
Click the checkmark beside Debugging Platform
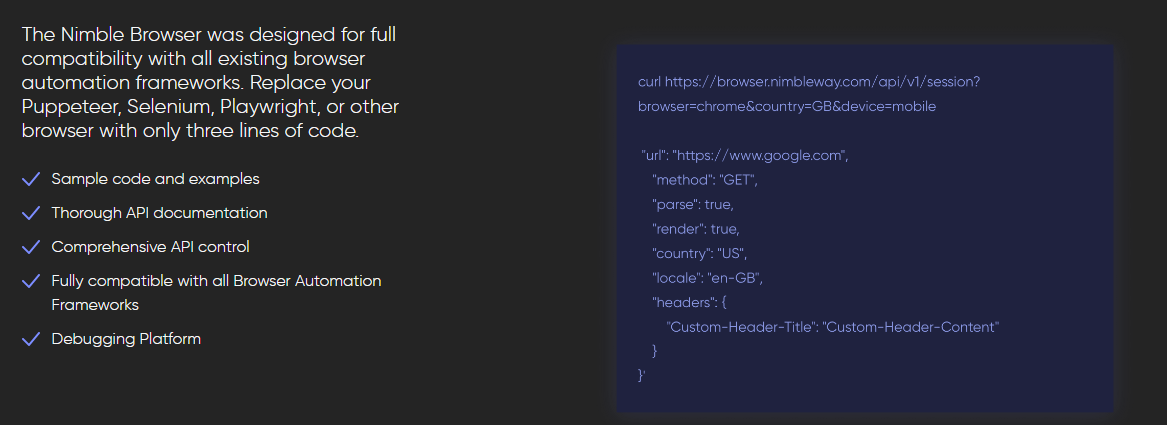click(31, 339)
